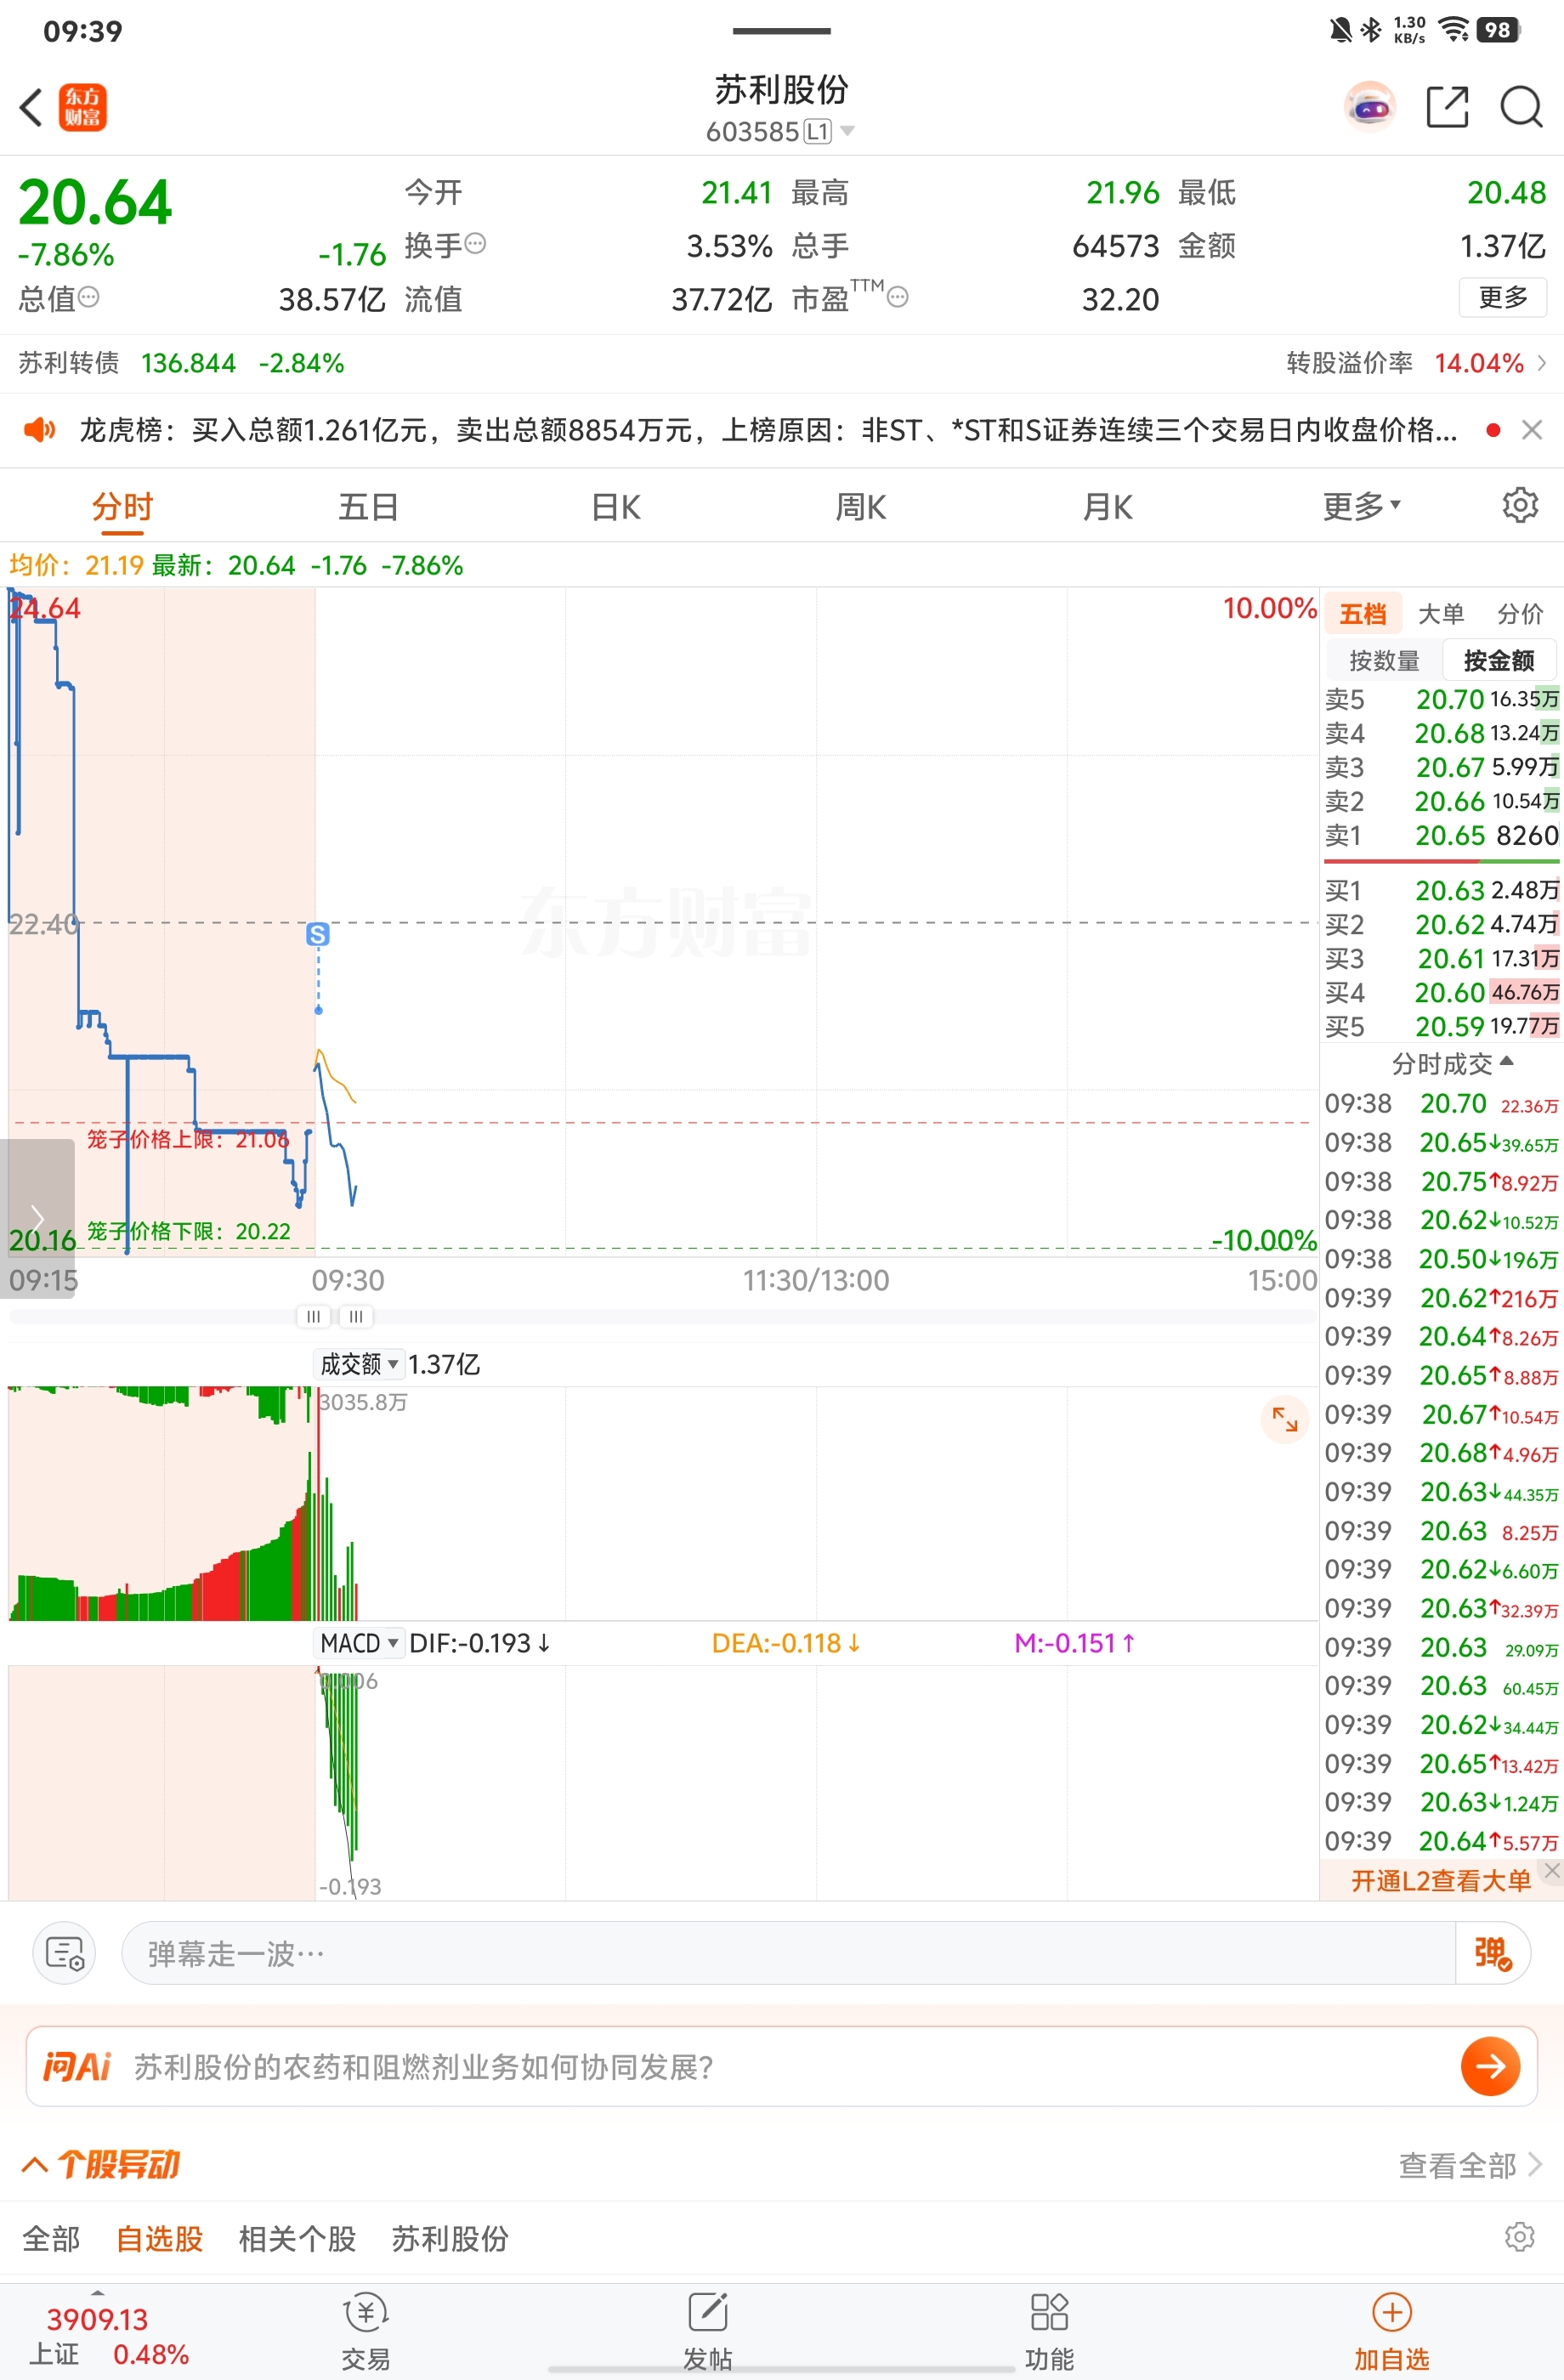Image resolution: width=1564 pixels, height=2380 pixels.
Task: Tap the back arrow icon
Action: [x=31, y=107]
